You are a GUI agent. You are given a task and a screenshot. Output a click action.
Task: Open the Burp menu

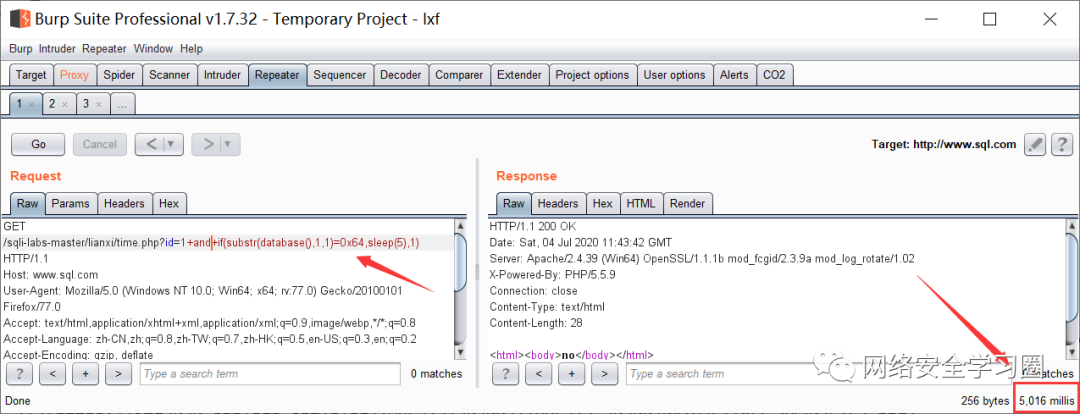tap(21, 49)
